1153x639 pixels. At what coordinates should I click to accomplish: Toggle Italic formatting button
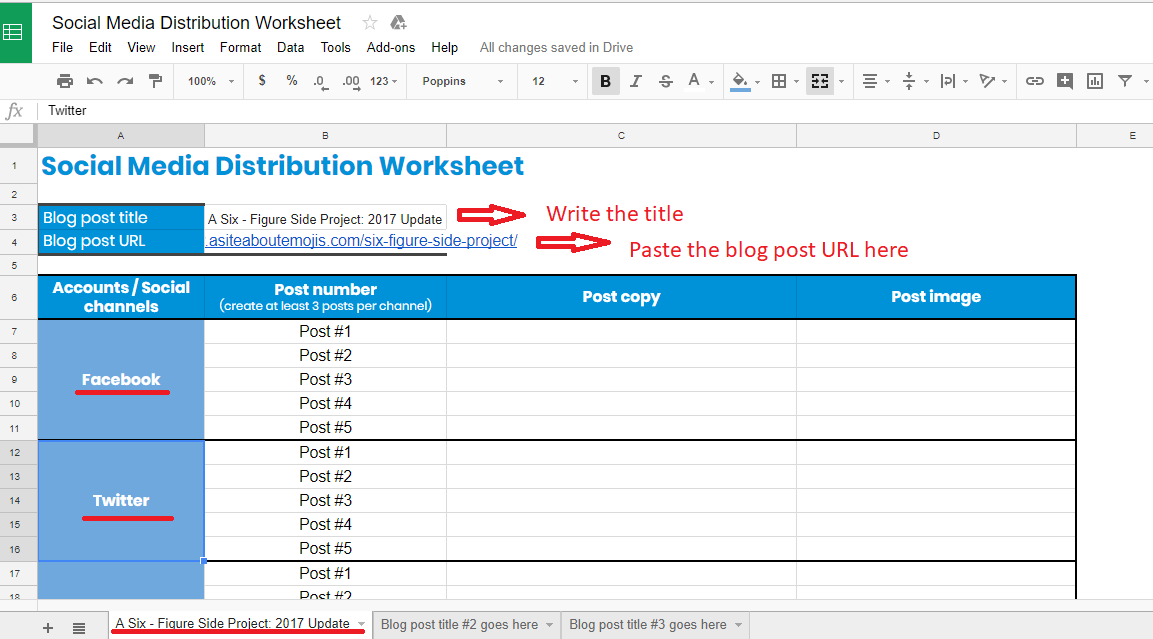636,81
